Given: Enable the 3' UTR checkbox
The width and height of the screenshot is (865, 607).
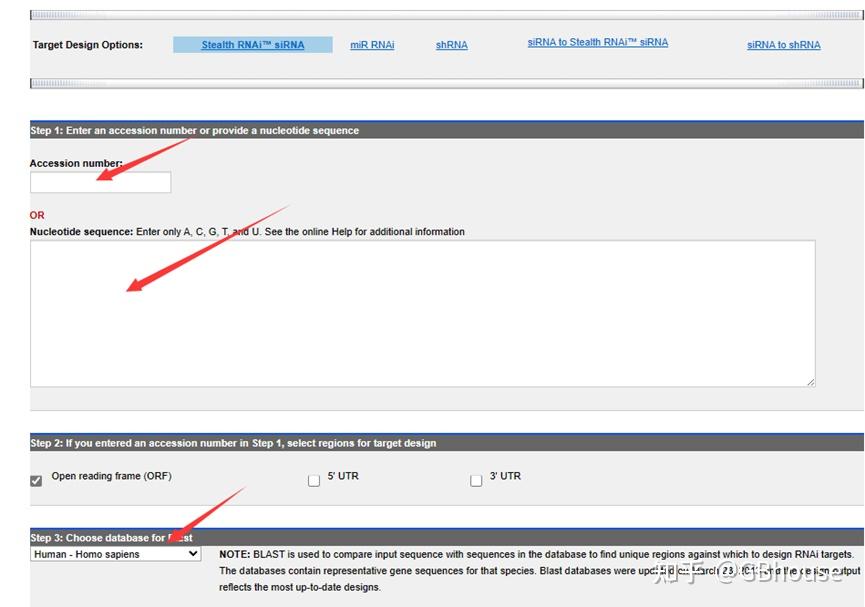Looking at the screenshot, I should (x=476, y=481).
